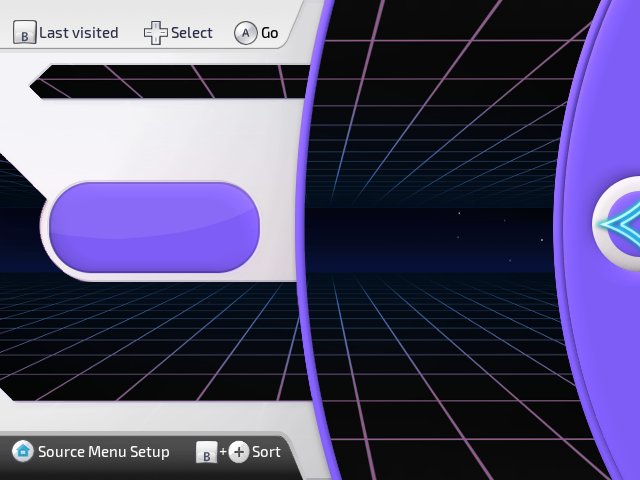The image size is (640, 480).
Task: Open Source Menu Setup
Action: coord(104,452)
